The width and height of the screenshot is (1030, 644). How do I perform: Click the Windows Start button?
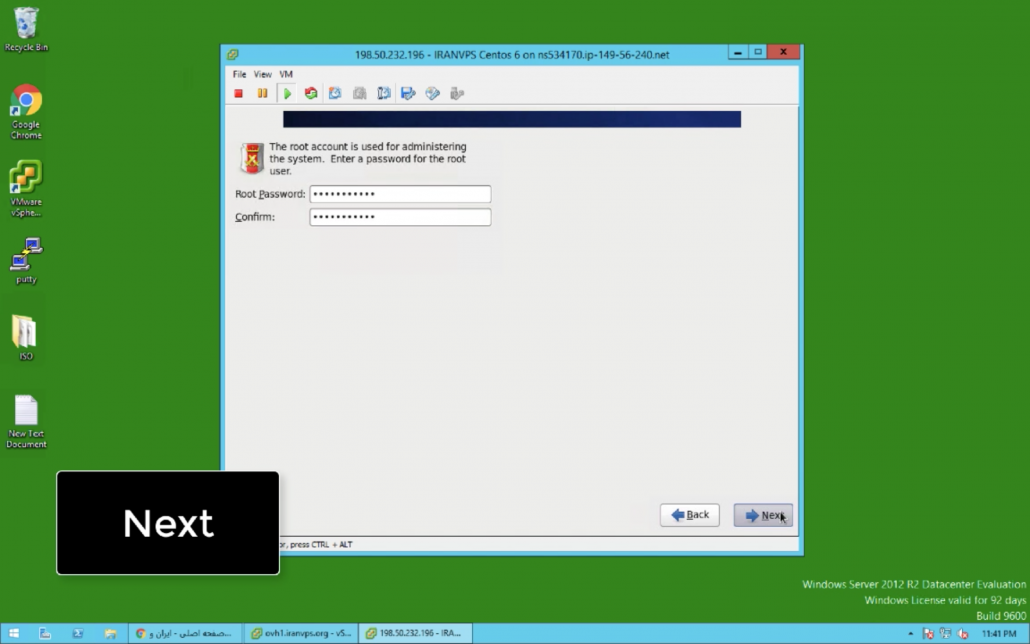[14, 633]
